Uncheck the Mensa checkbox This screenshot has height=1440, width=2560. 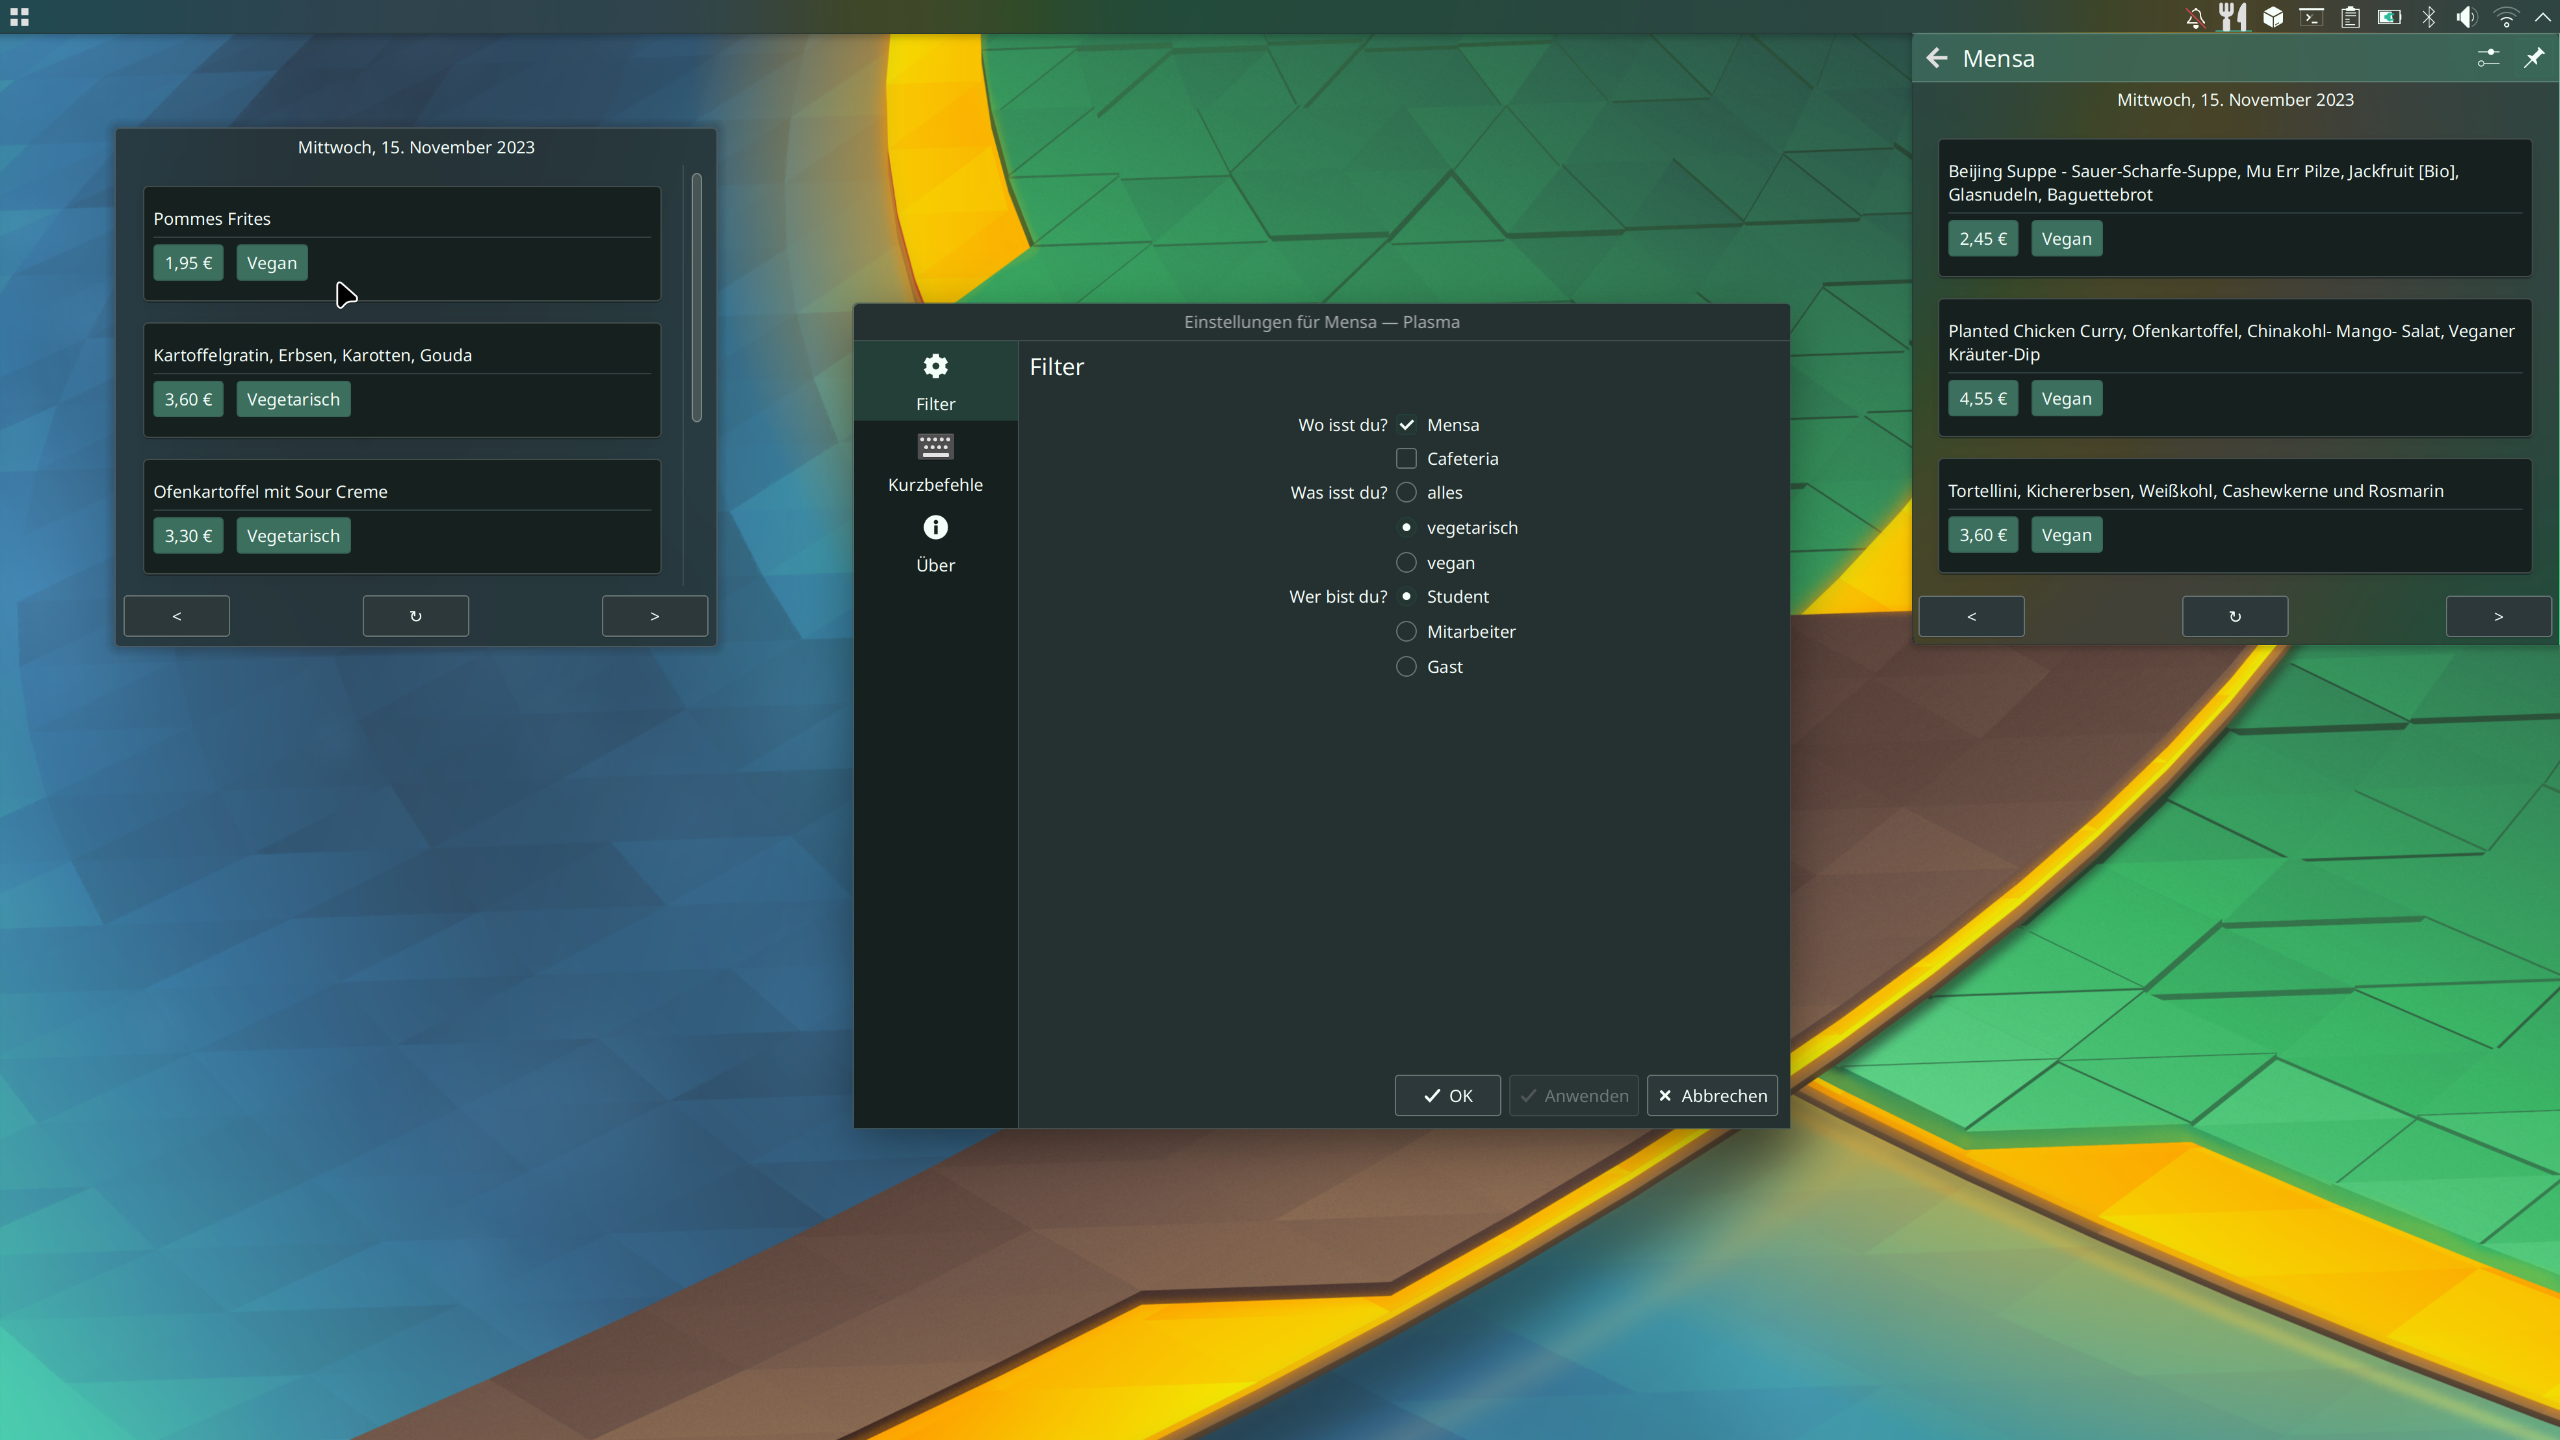1406,425
